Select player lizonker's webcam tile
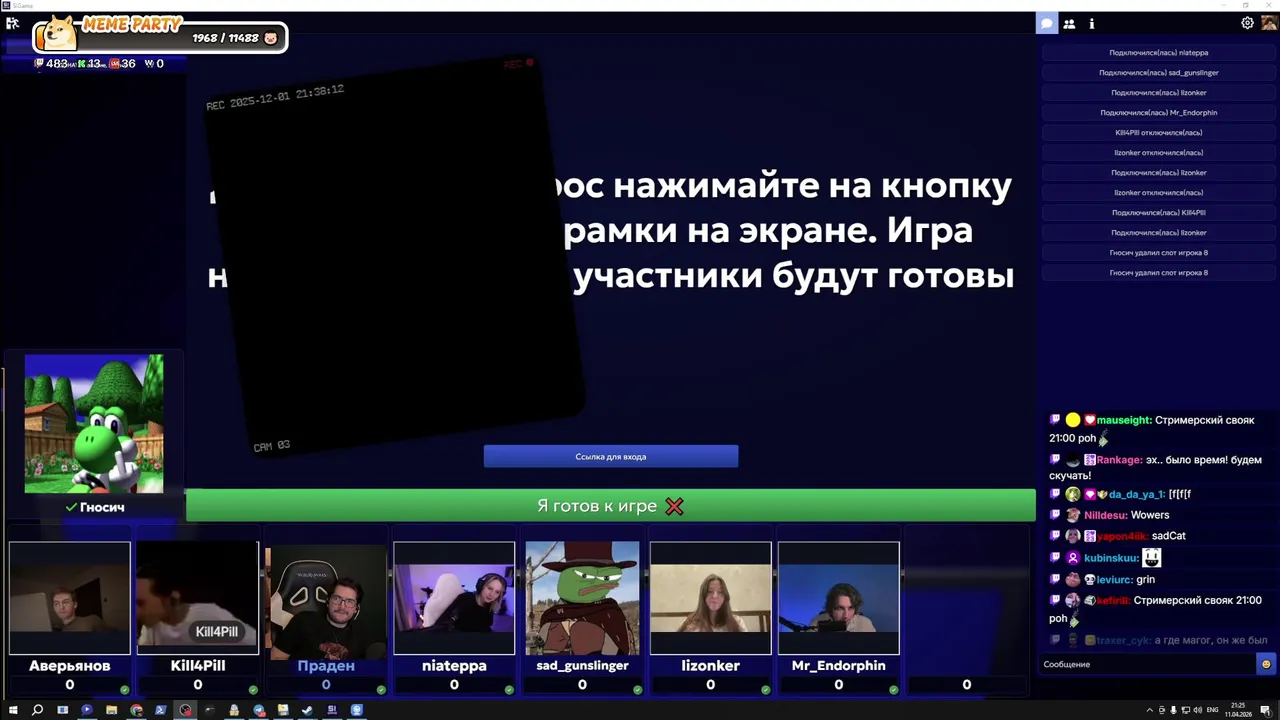 tap(711, 598)
